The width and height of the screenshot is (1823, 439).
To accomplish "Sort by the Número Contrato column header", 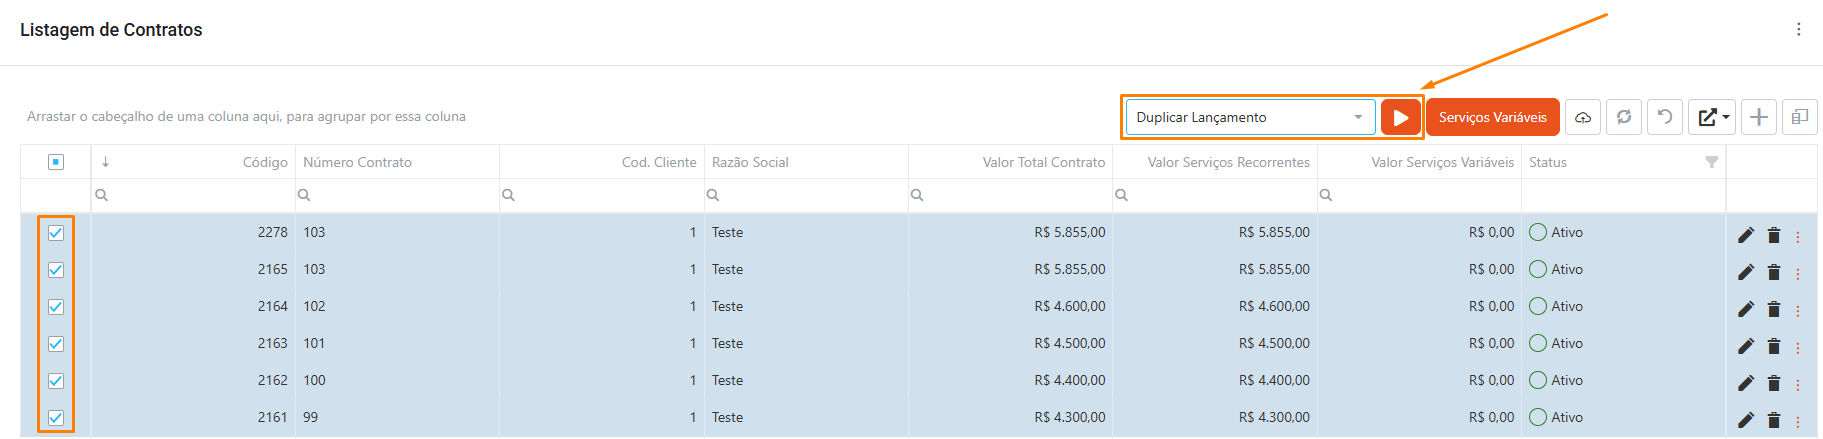I will click(x=358, y=162).
